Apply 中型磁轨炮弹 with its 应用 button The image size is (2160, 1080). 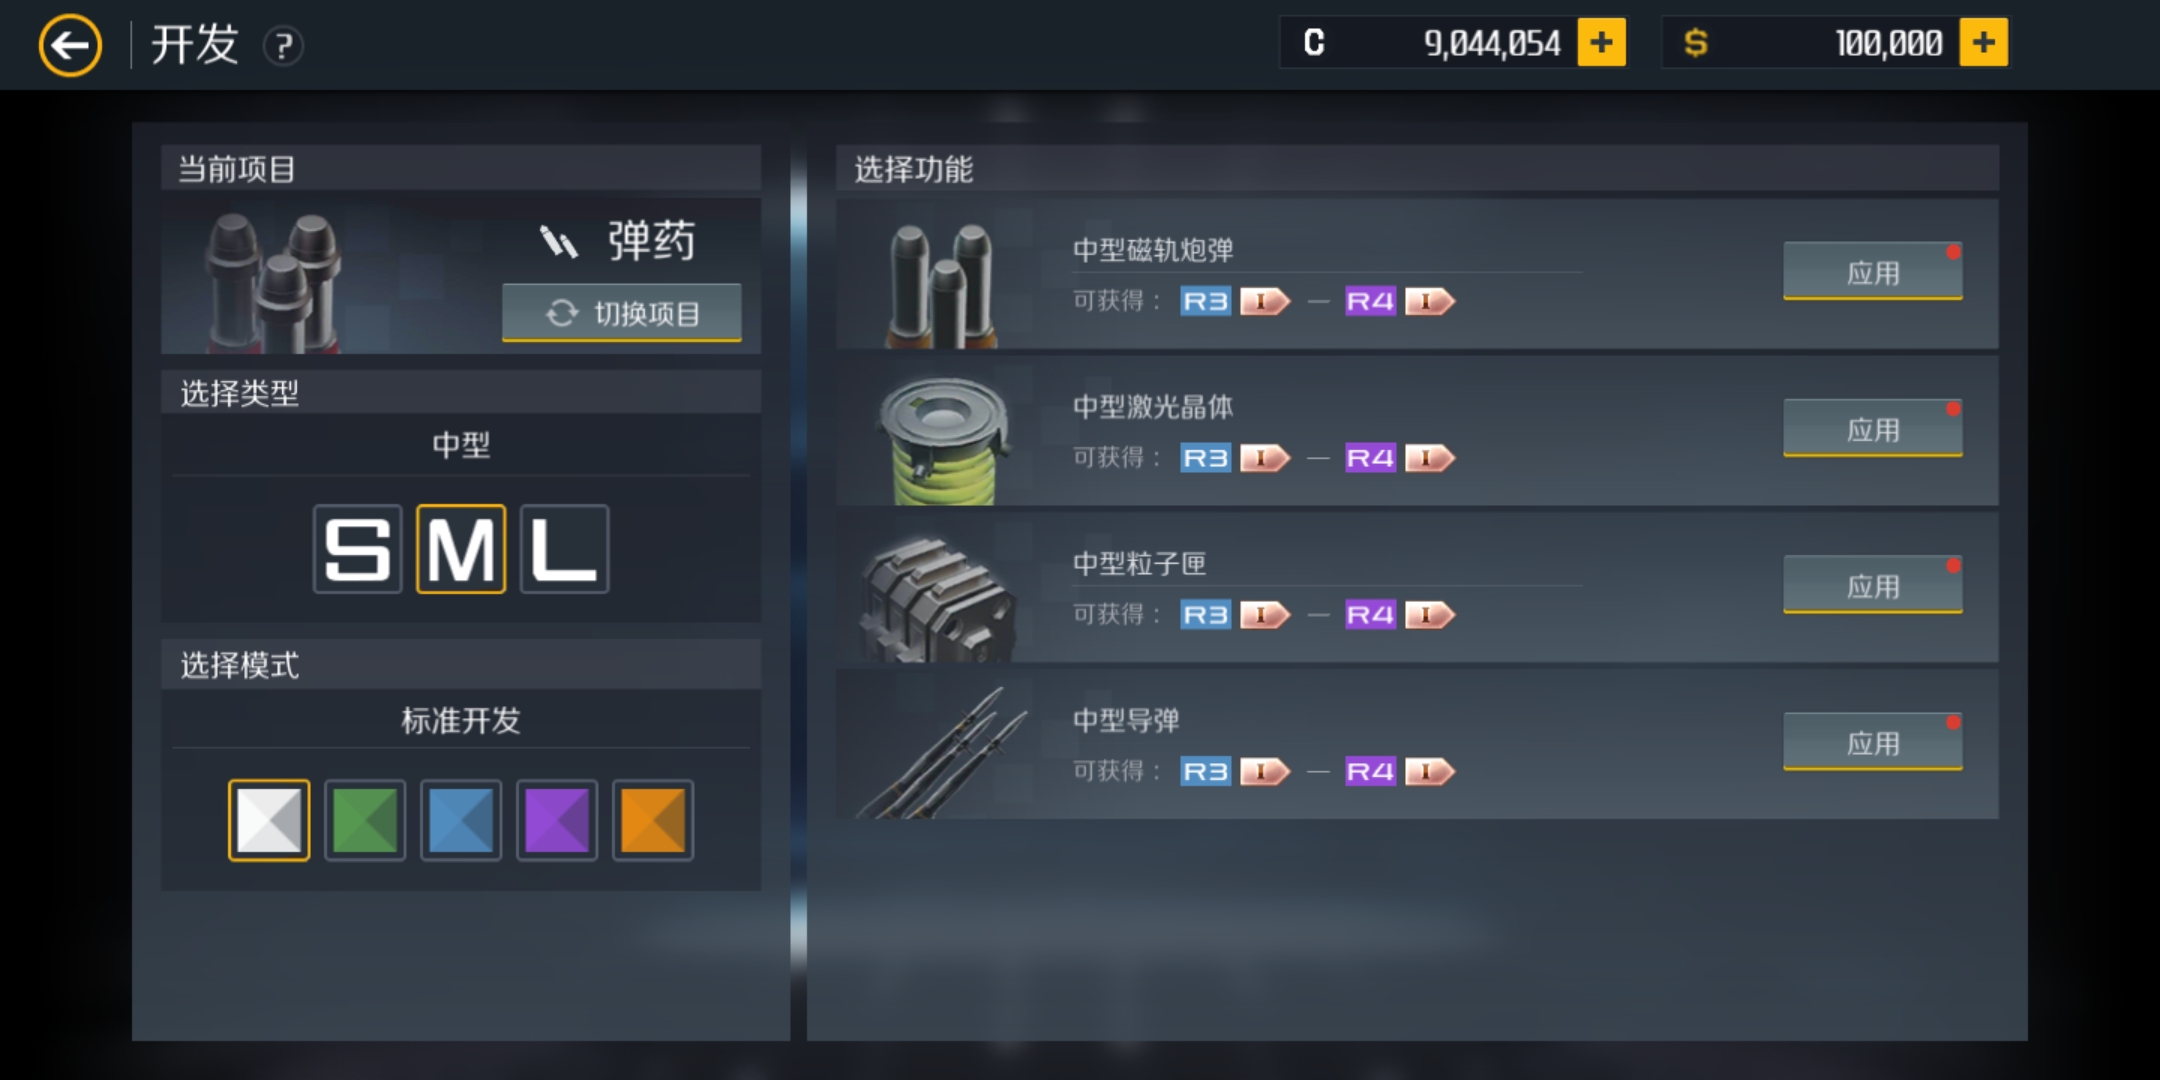click(1872, 271)
